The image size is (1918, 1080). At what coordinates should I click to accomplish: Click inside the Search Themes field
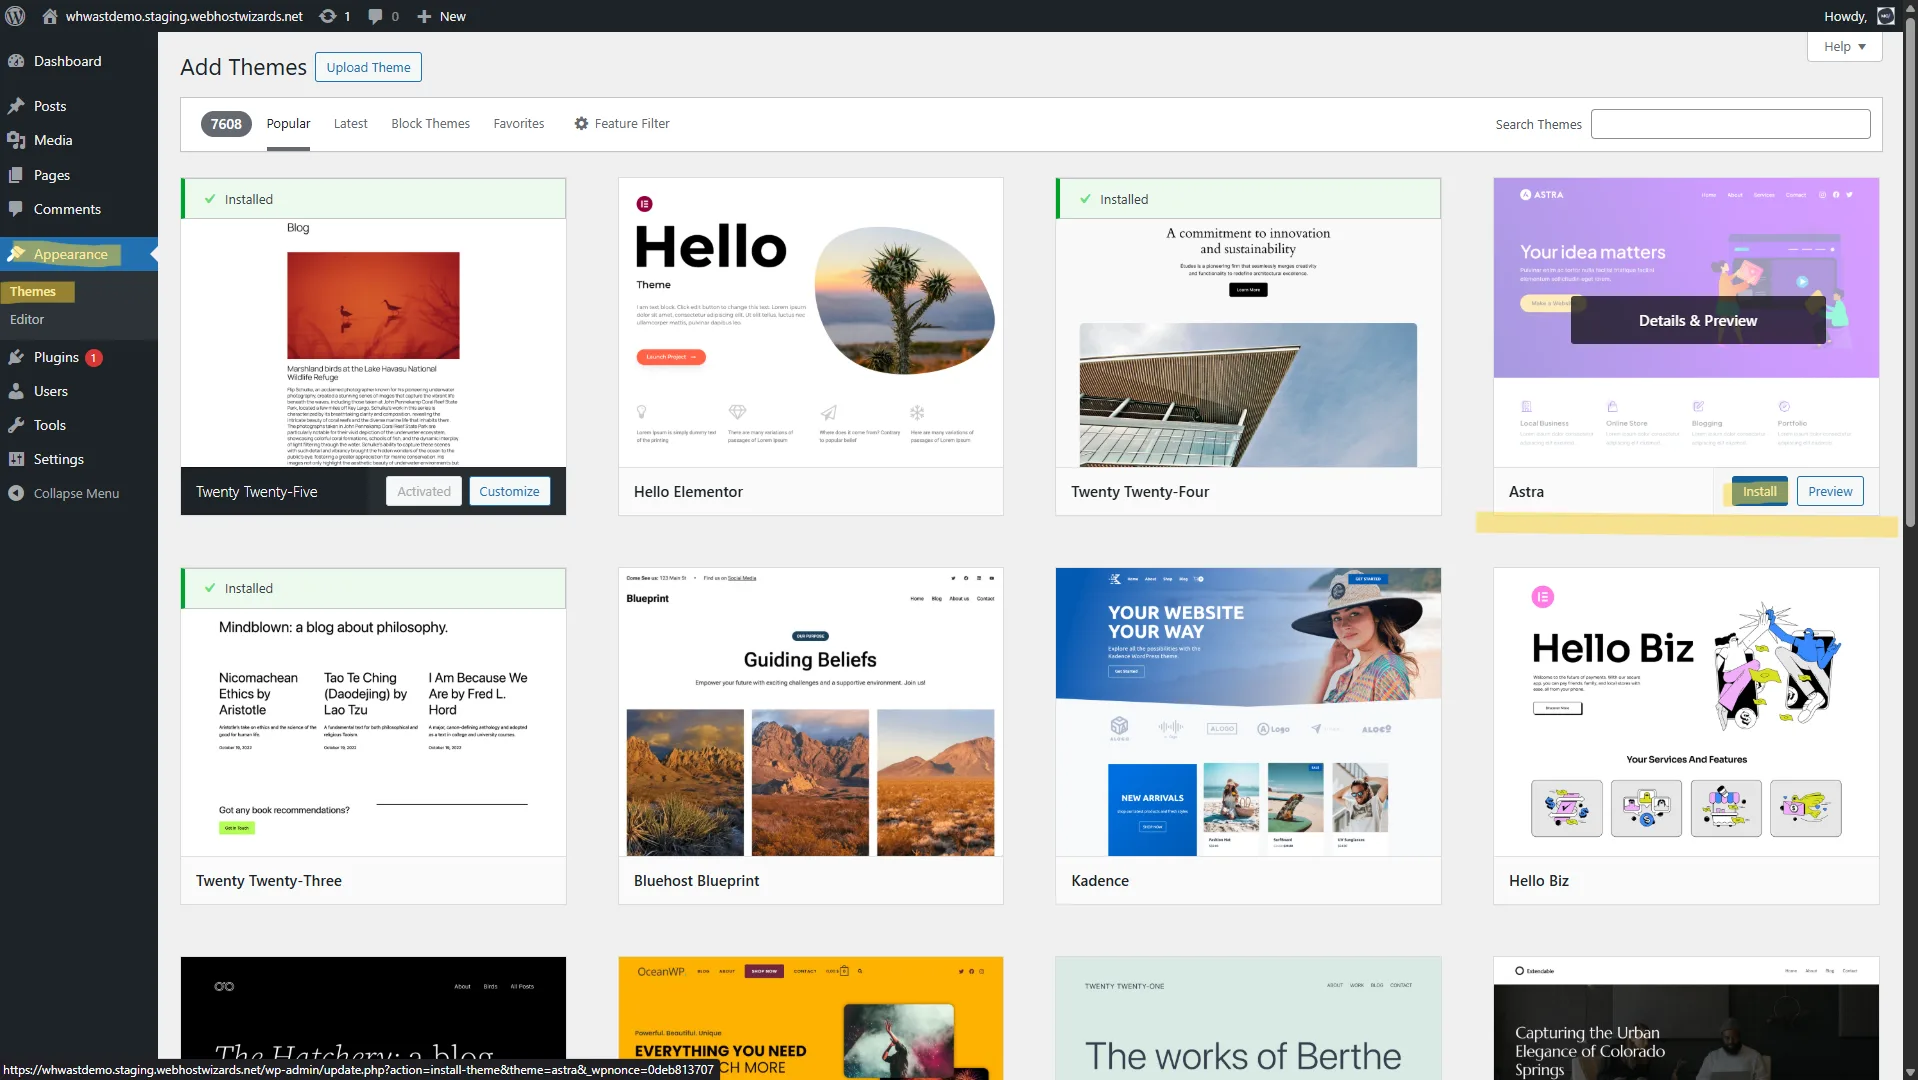pyautogui.click(x=1729, y=123)
